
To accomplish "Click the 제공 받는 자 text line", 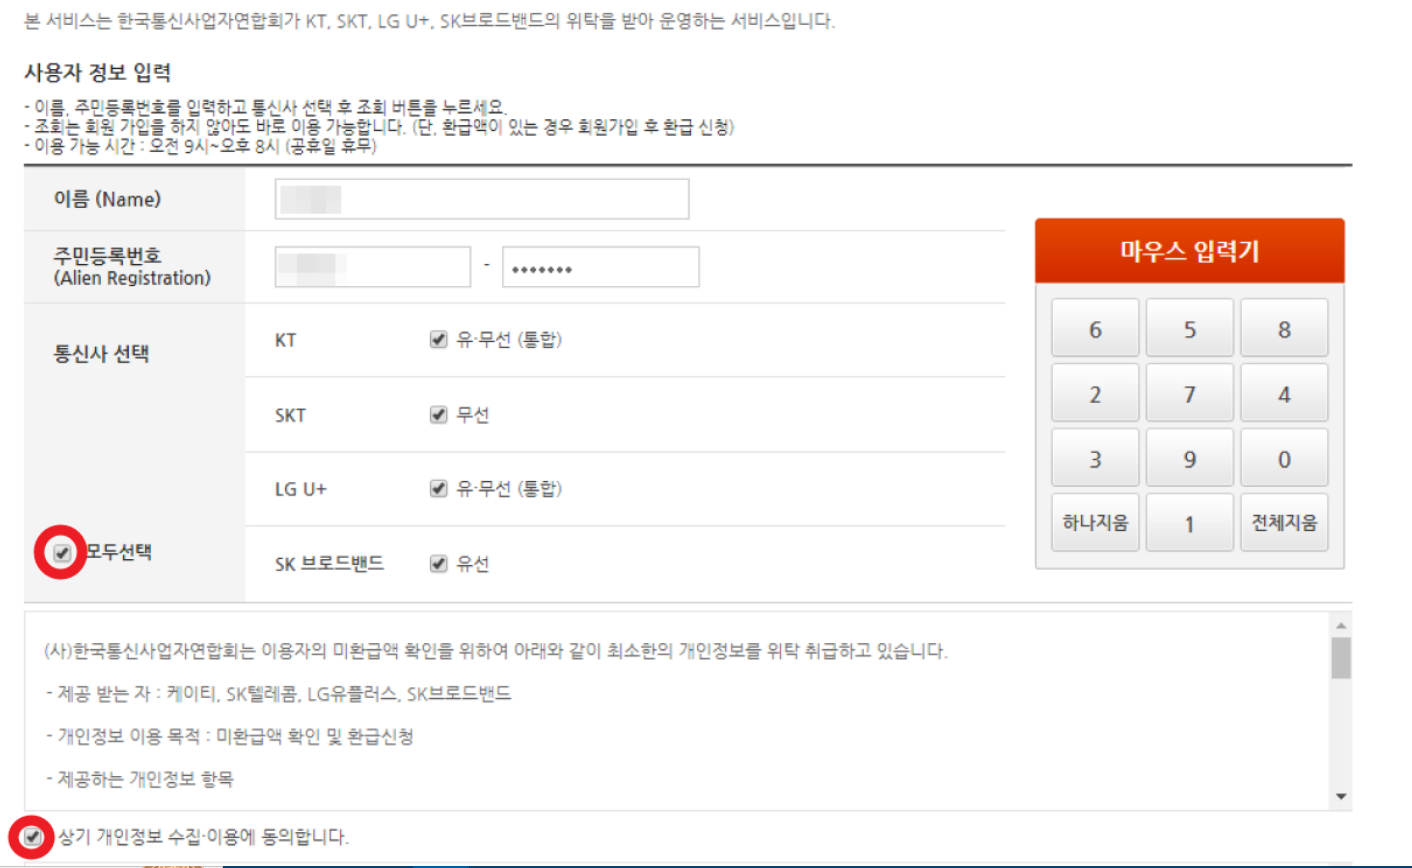I will [278, 693].
